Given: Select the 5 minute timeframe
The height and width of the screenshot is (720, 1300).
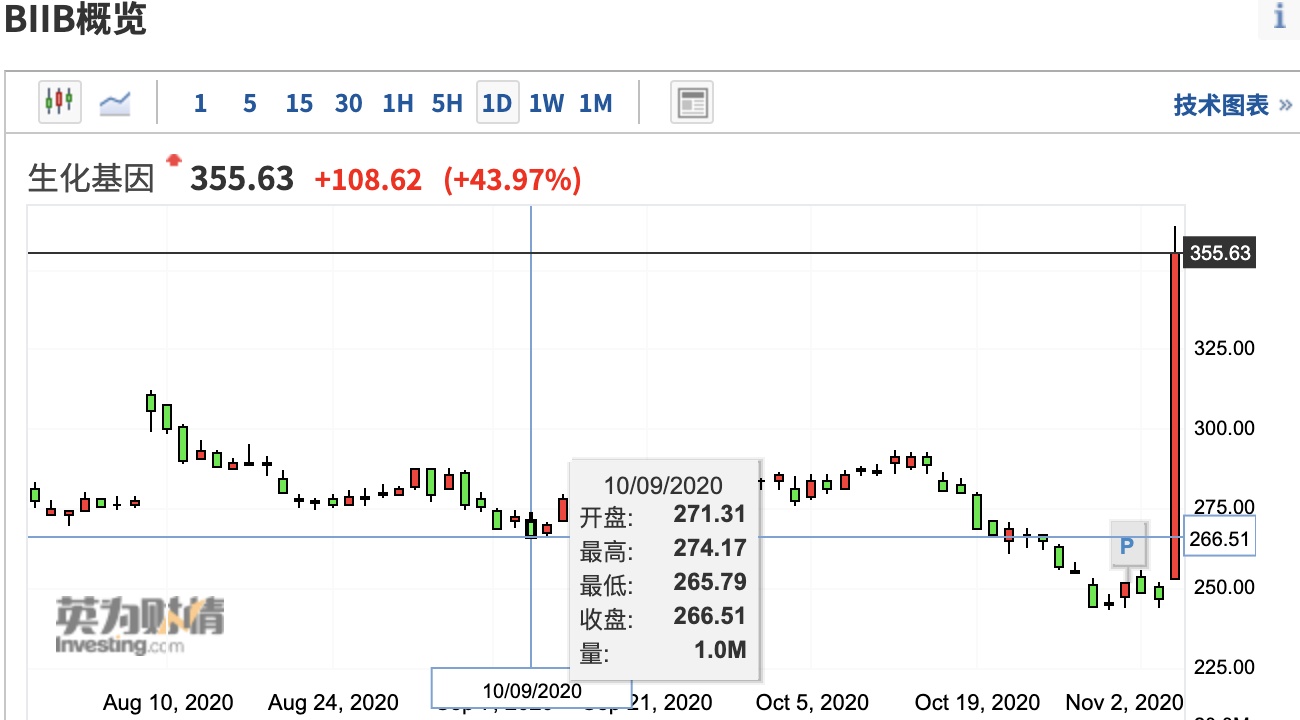Looking at the screenshot, I should click(x=249, y=103).
